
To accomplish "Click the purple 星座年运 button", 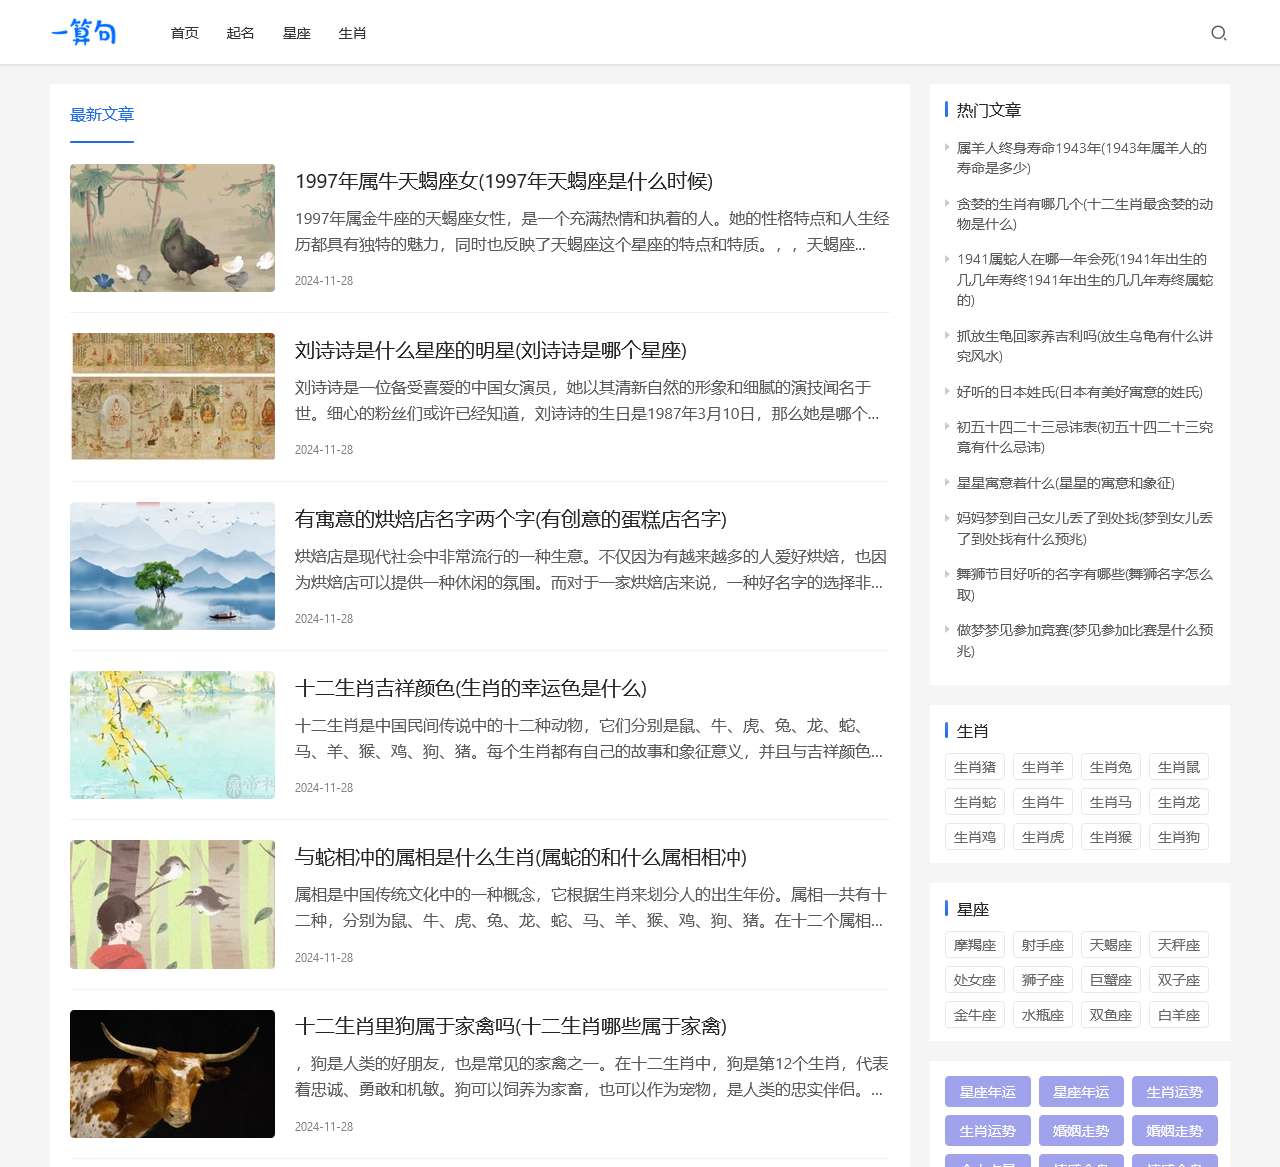I will [987, 1092].
